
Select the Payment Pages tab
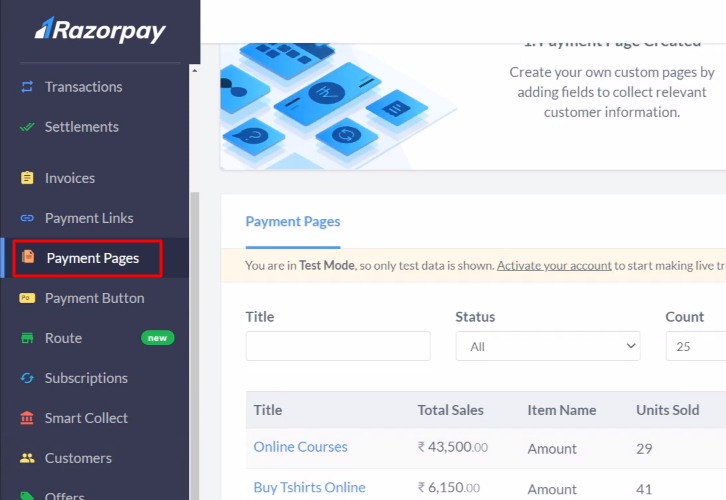(293, 222)
